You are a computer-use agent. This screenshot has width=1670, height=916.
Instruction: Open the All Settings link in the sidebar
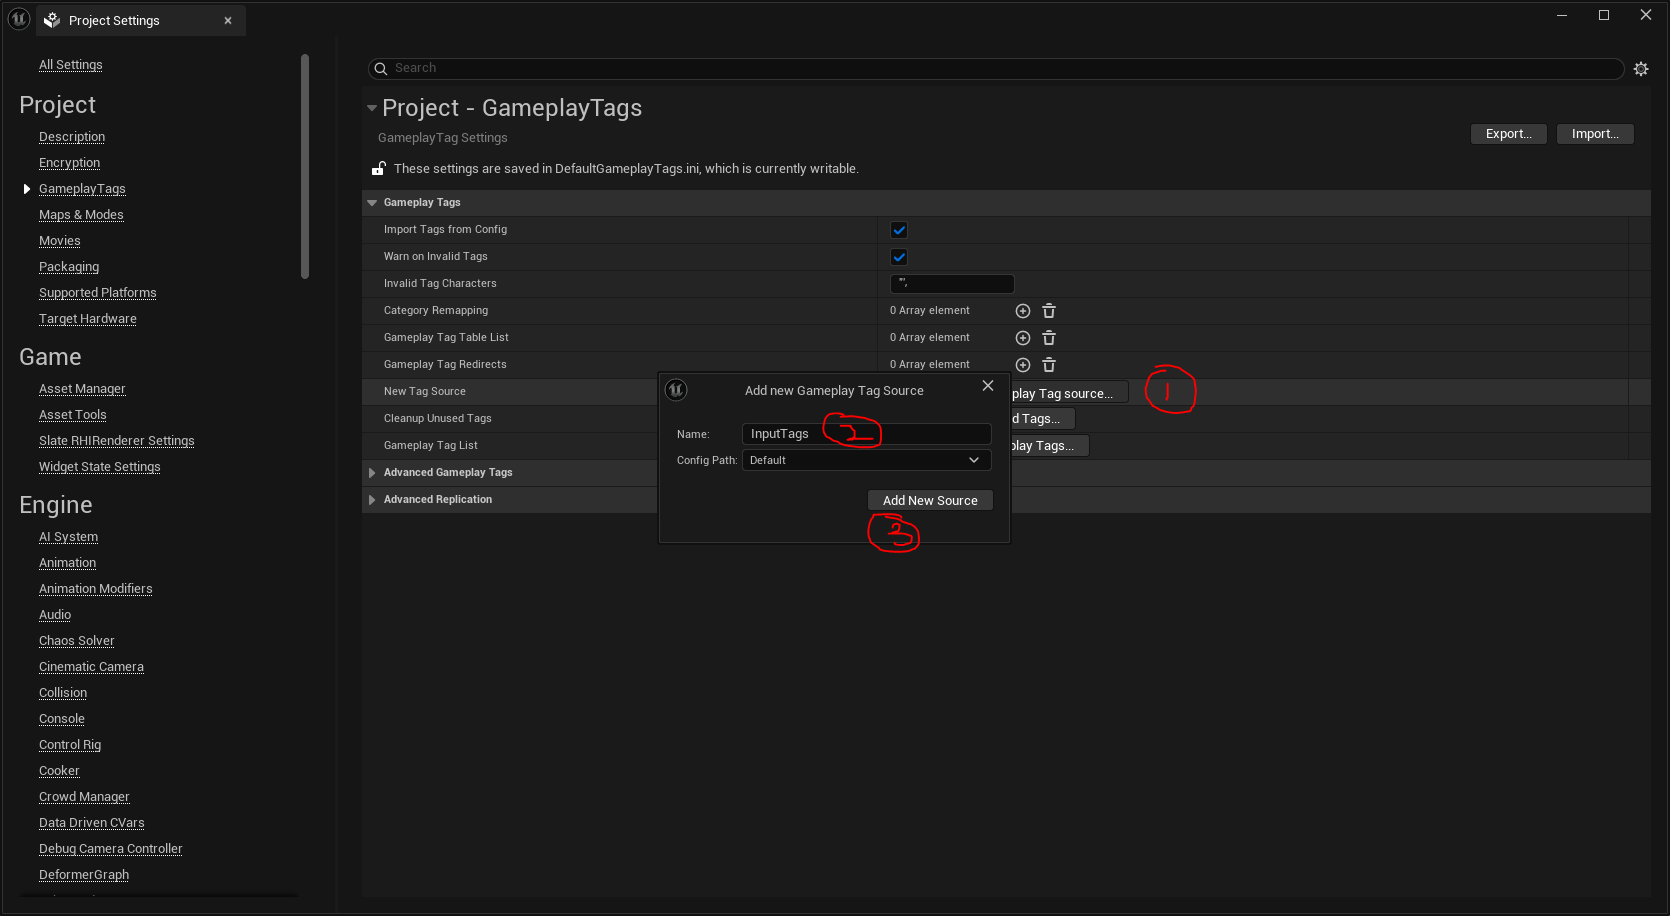click(70, 64)
